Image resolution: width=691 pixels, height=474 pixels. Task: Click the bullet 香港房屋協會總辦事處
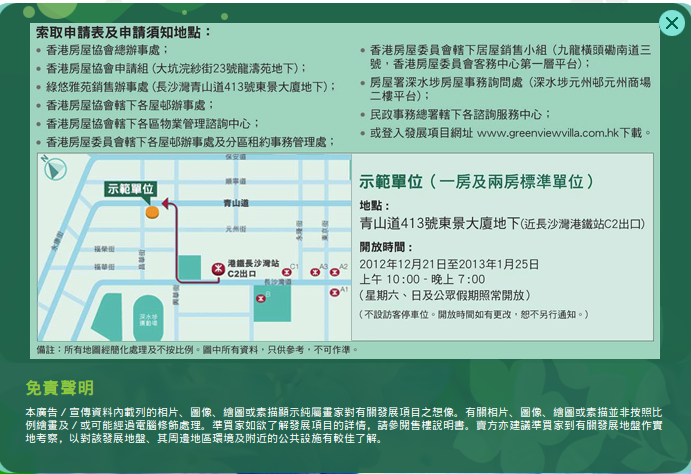coord(107,50)
